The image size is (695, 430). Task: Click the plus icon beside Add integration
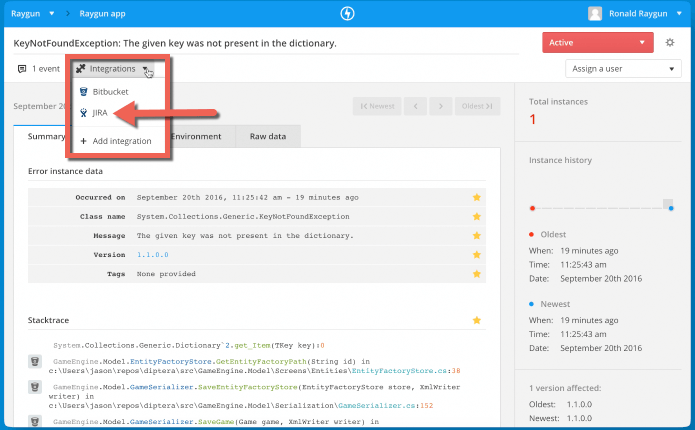[83, 141]
